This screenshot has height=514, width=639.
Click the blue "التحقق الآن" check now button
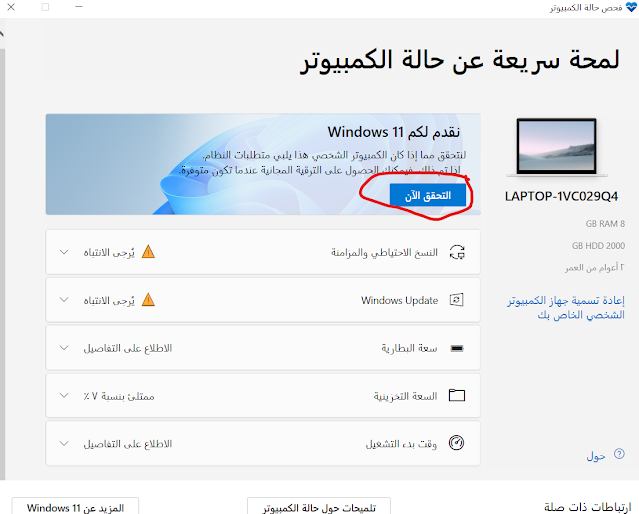click(x=427, y=195)
